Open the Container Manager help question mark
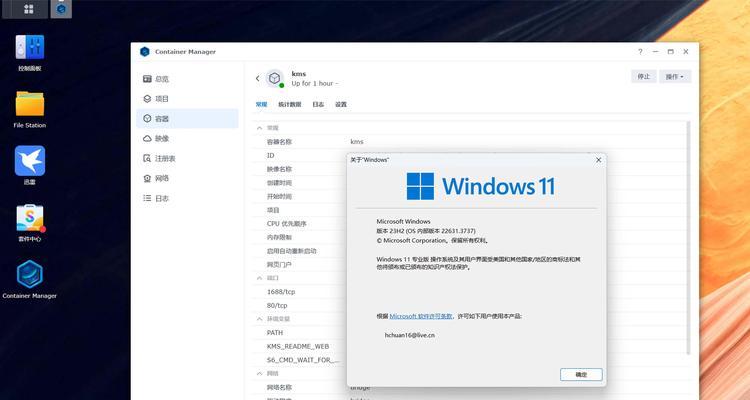 pos(640,52)
